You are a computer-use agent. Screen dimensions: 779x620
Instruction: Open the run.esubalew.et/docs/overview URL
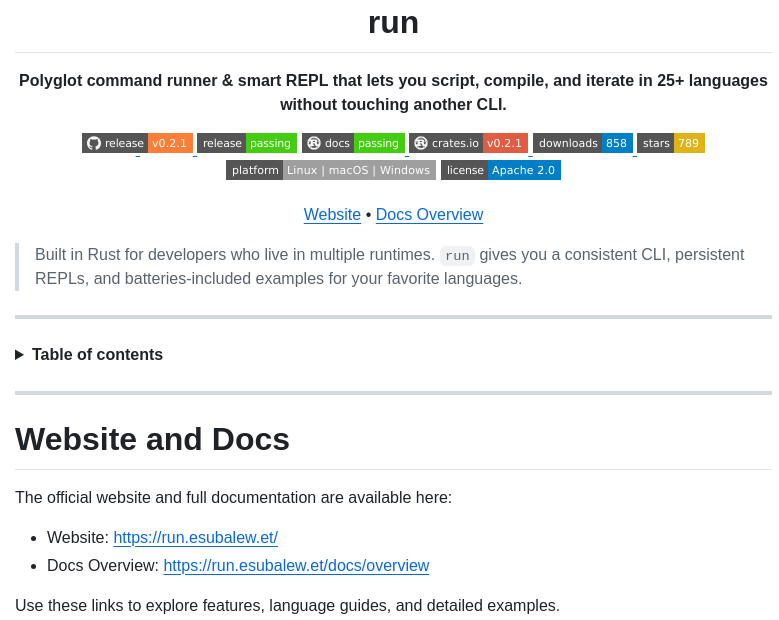[296, 566]
